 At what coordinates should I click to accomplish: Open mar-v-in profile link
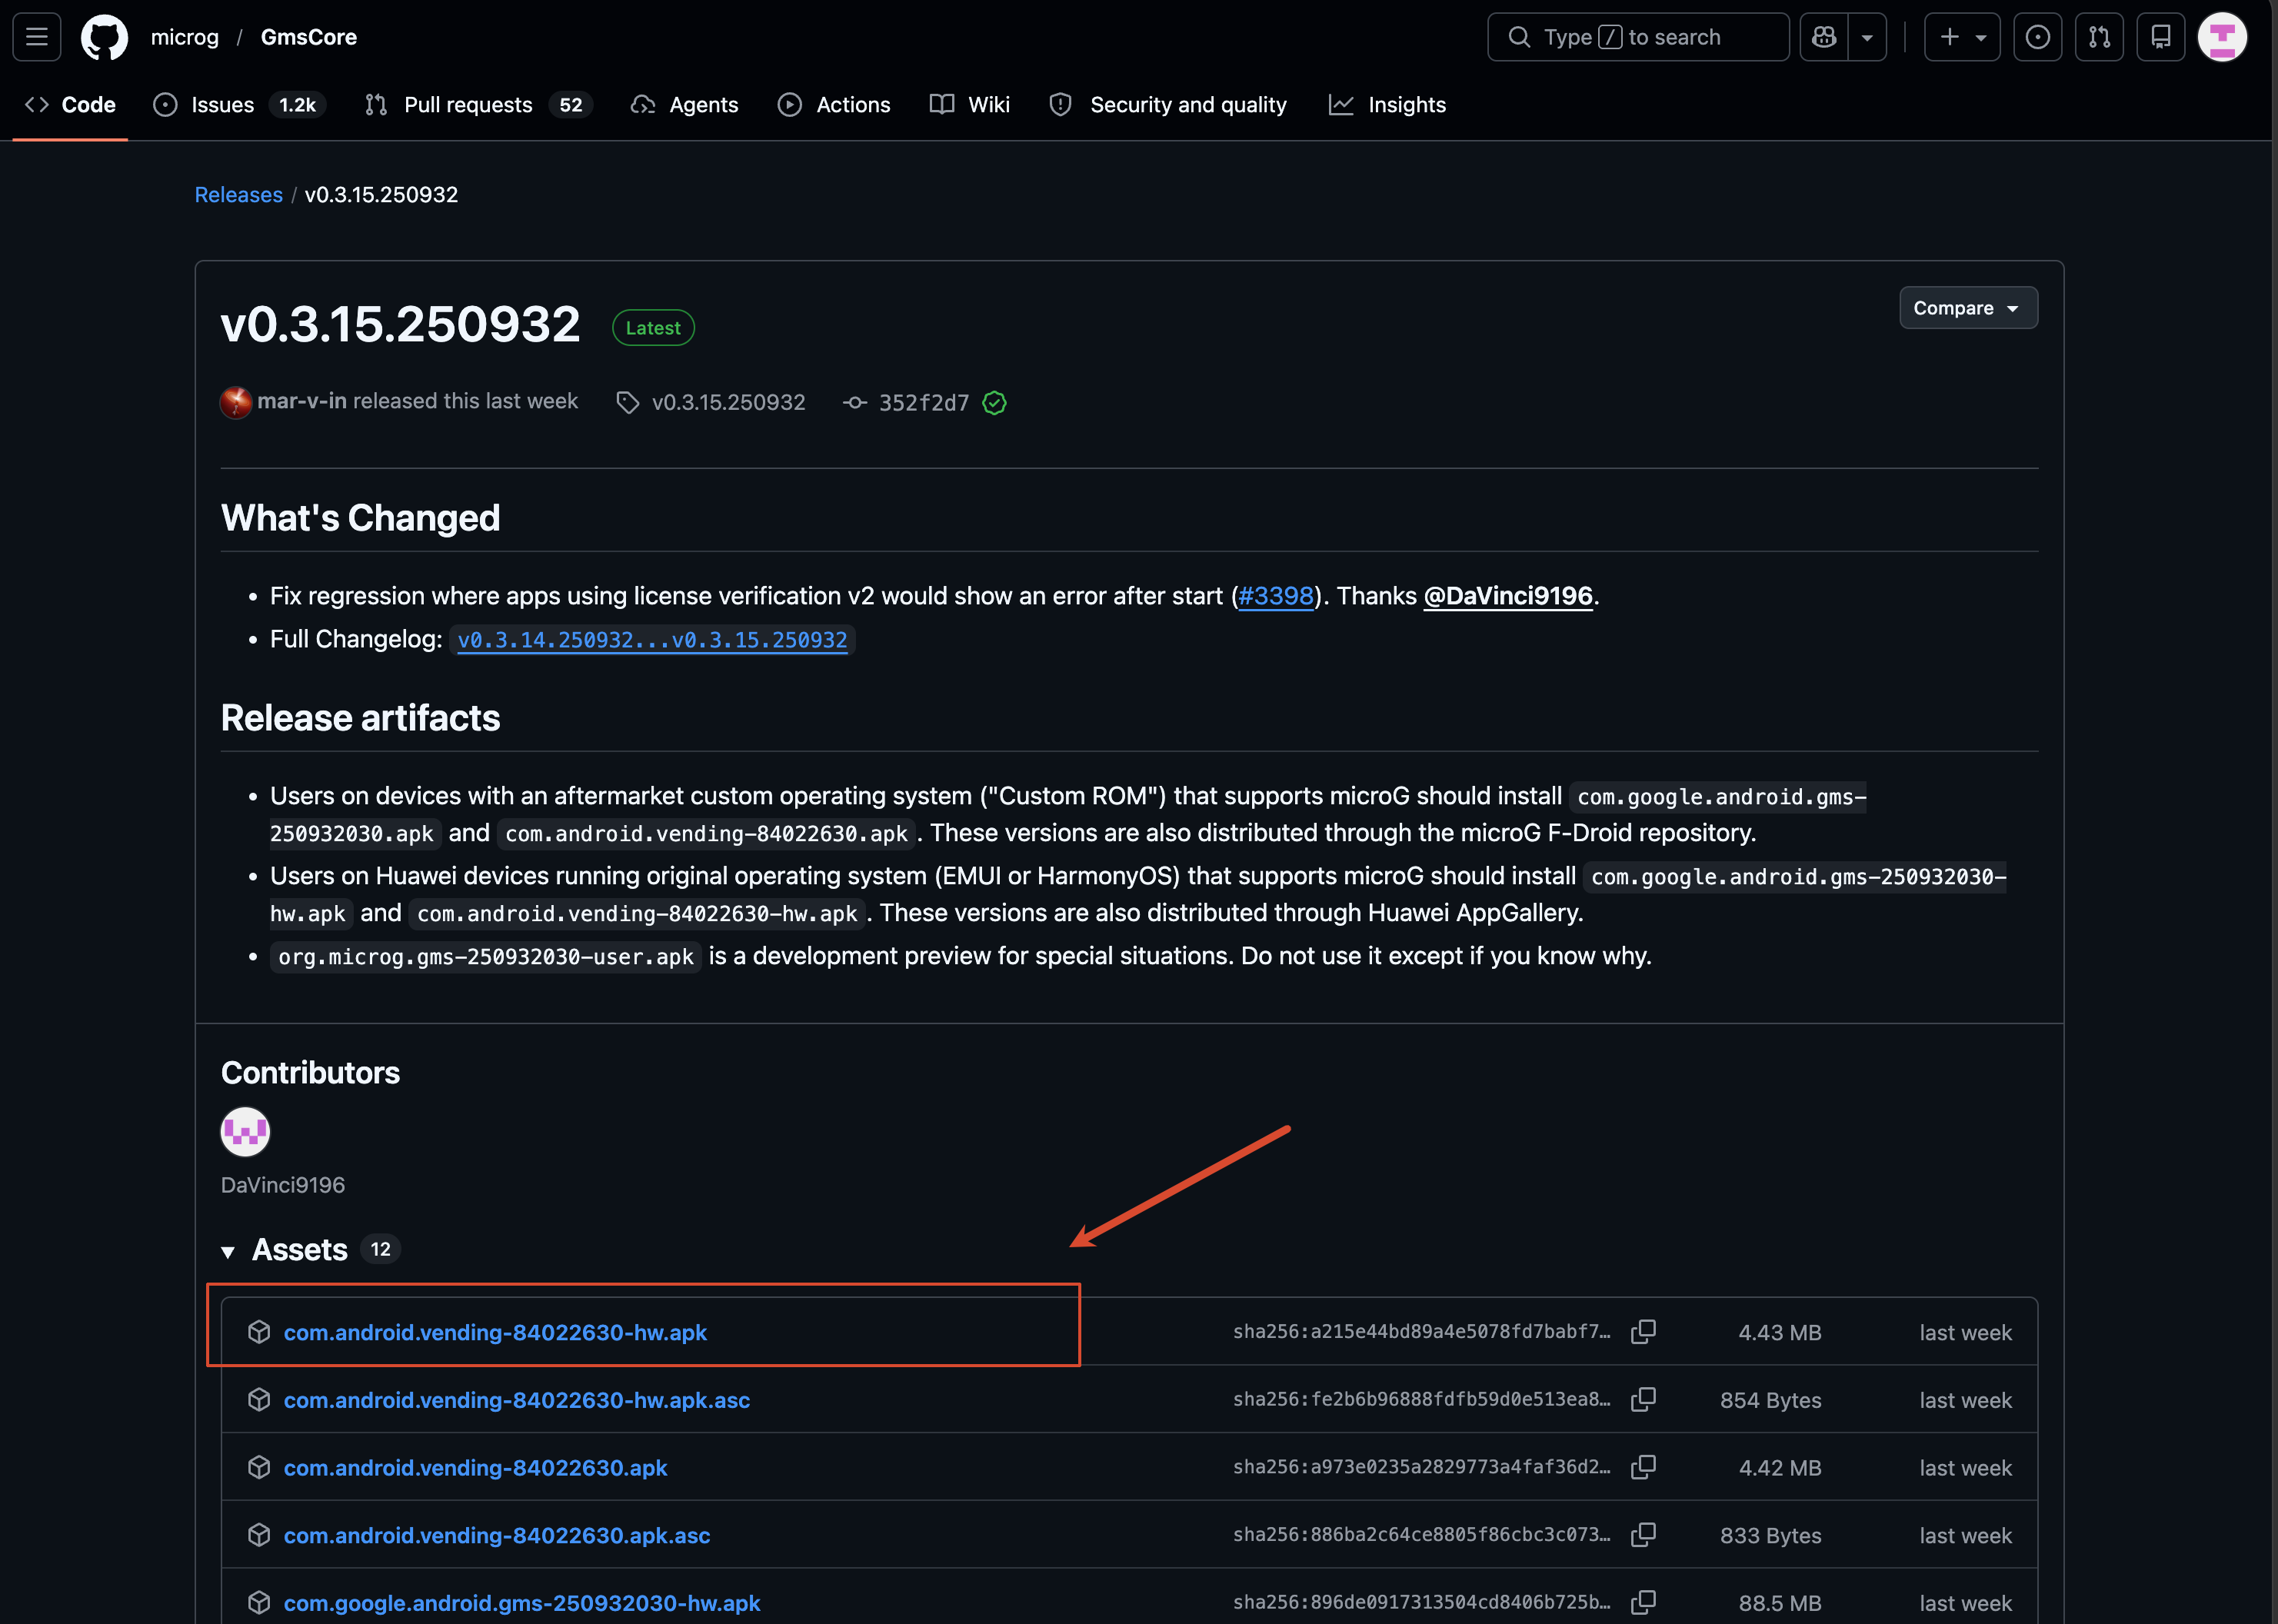[302, 401]
